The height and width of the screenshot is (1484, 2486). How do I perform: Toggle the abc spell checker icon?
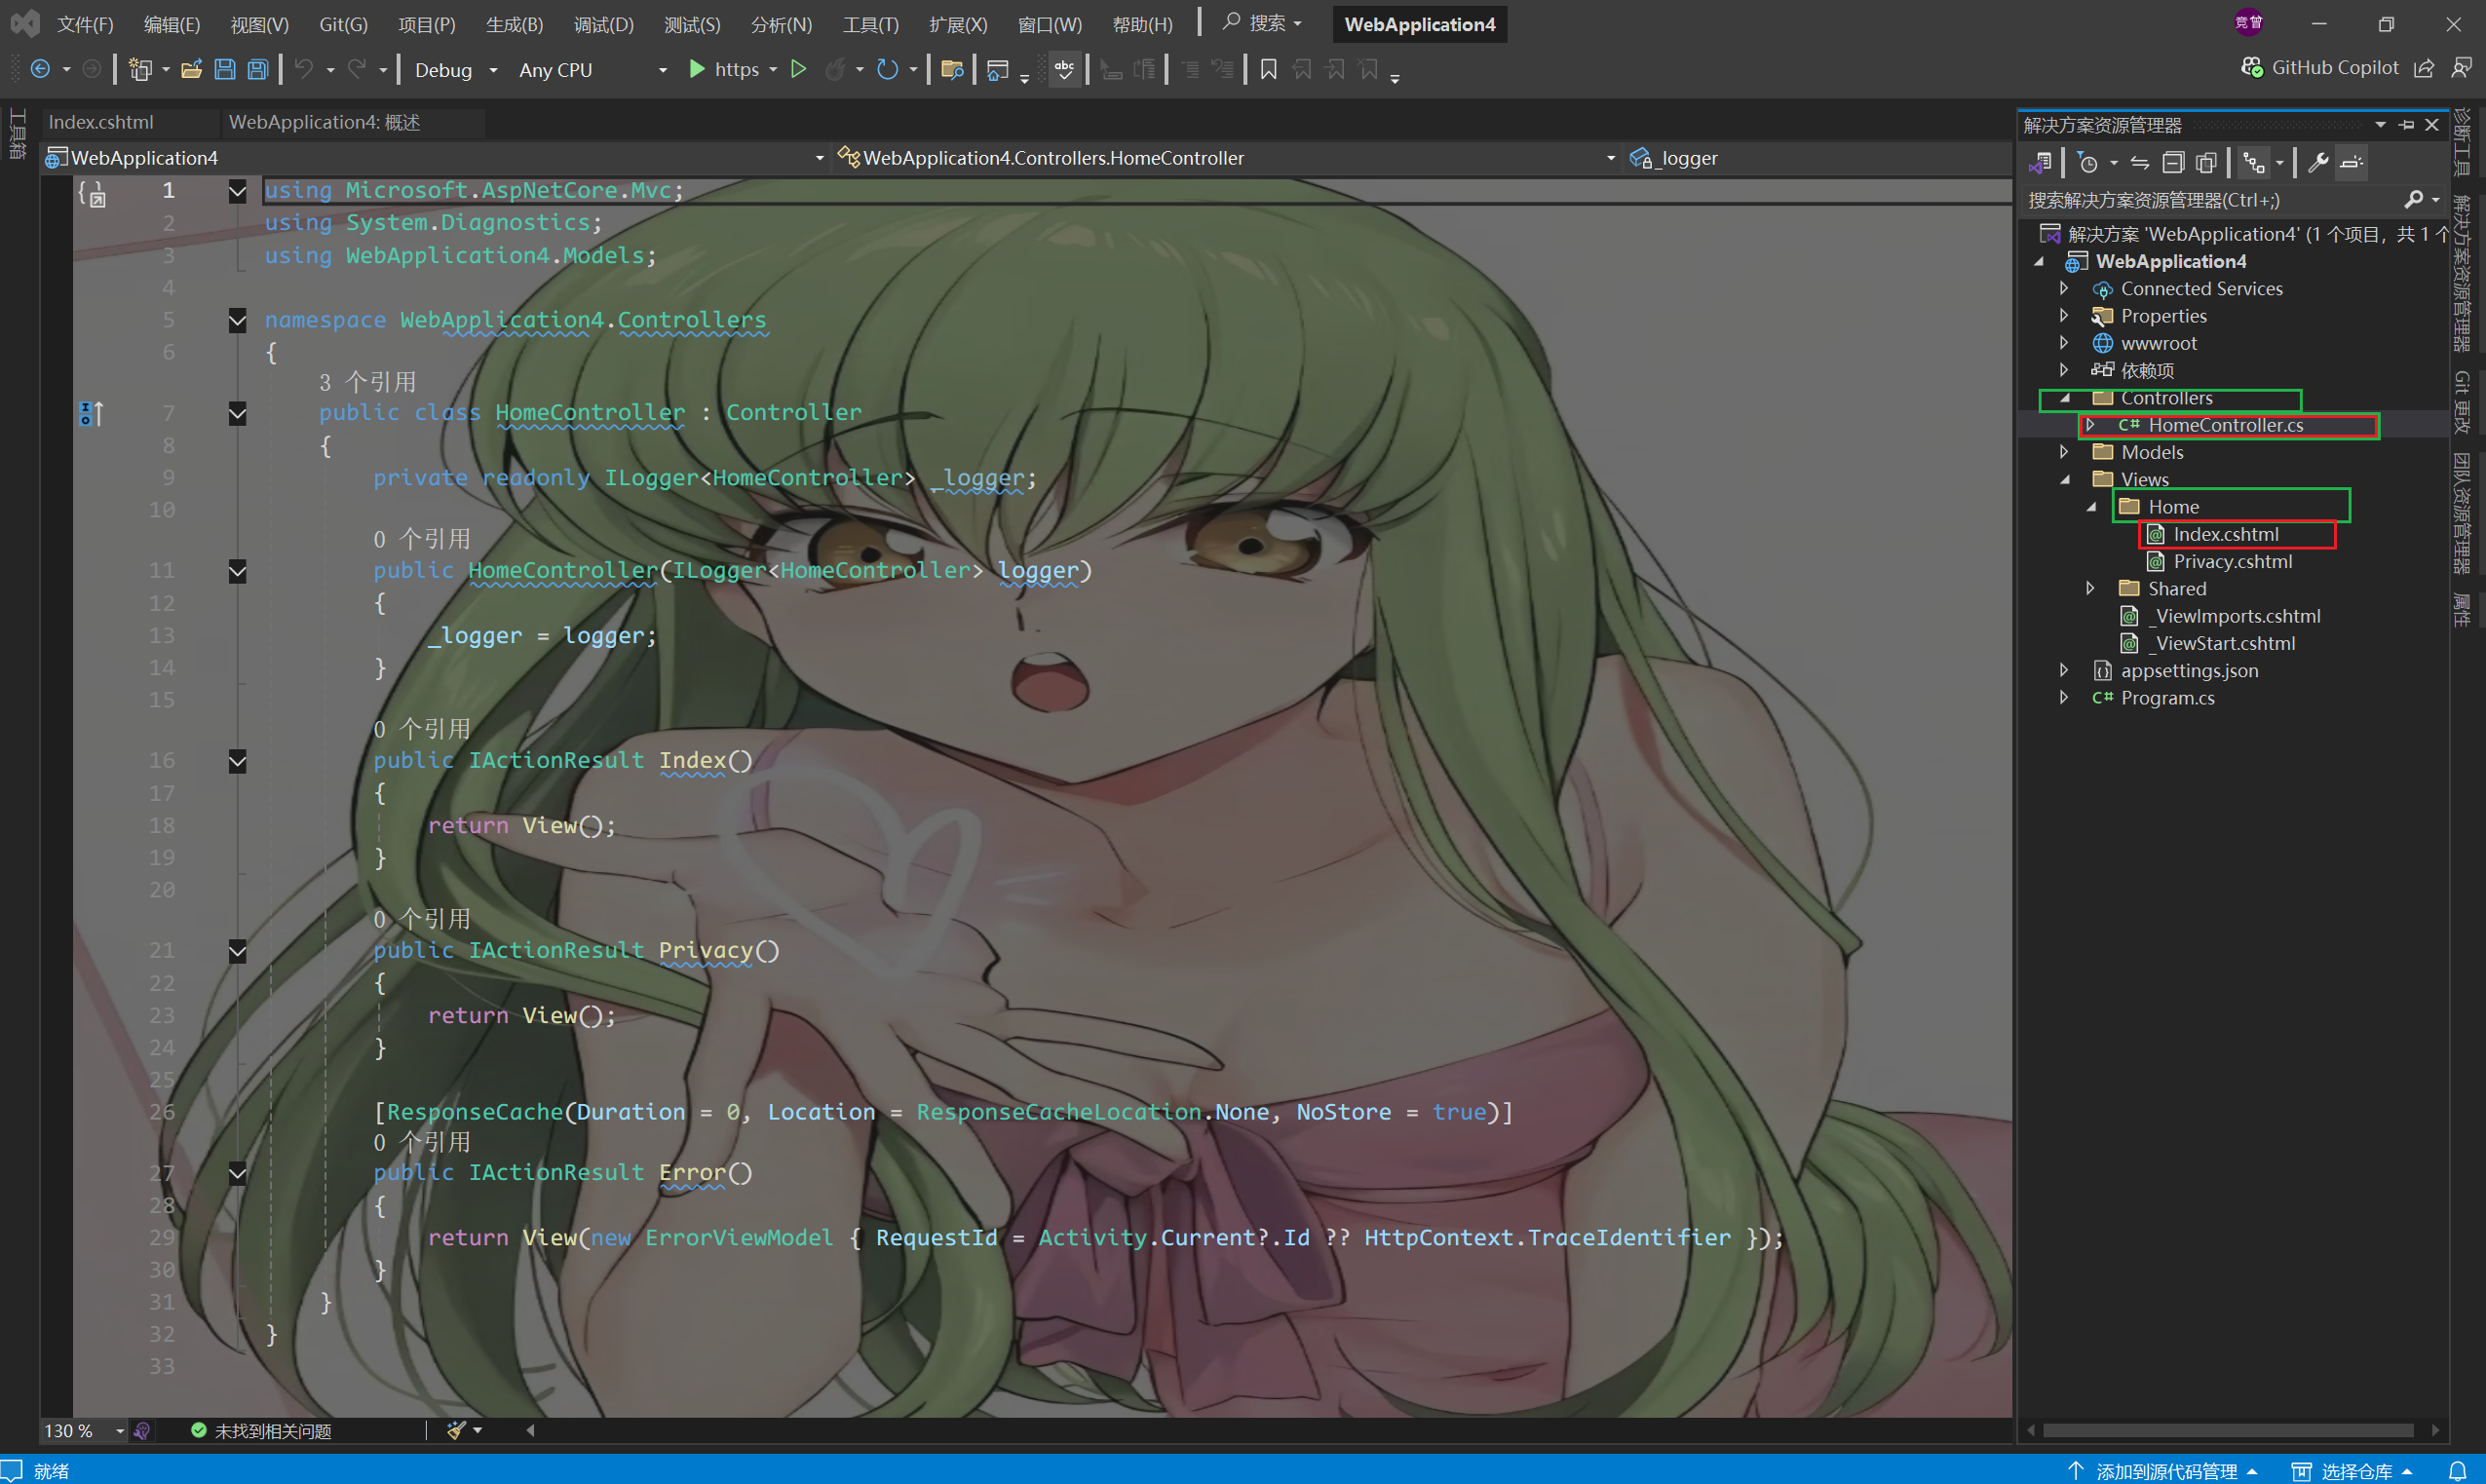click(x=1065, y=69)
